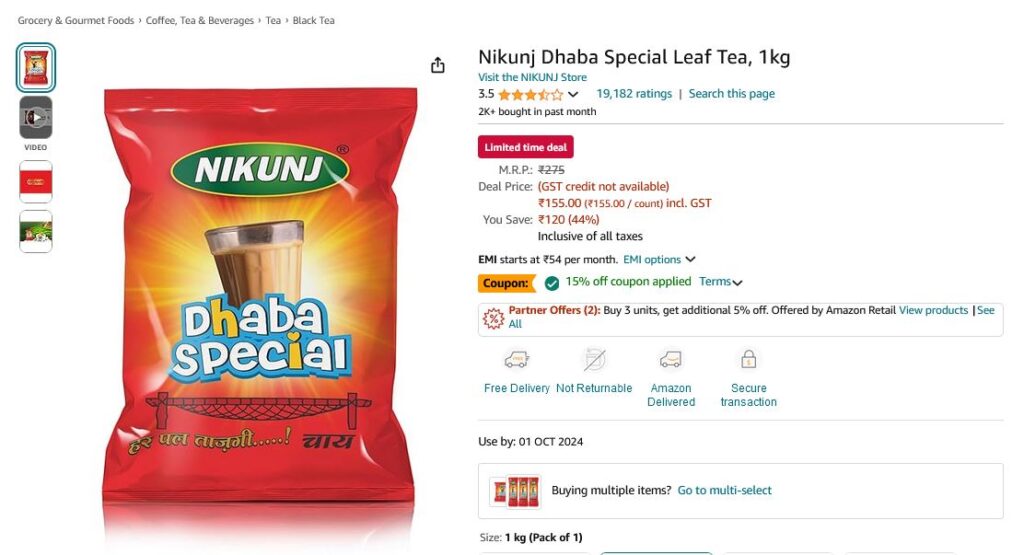The height and width of the screenshot is (555, 1024).
Task: Open Coffee, Tea & Beverages breadcrumb
Action: pyautogui.click(x=200, y=20)
